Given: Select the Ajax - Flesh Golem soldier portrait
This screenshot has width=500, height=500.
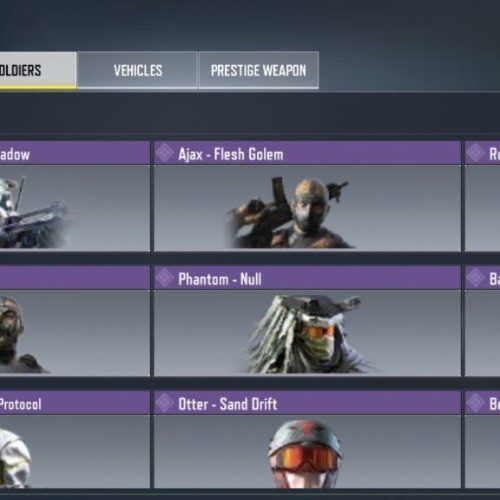Looking at the screenshot, I should pyautogui.click(x=307, y=208).
